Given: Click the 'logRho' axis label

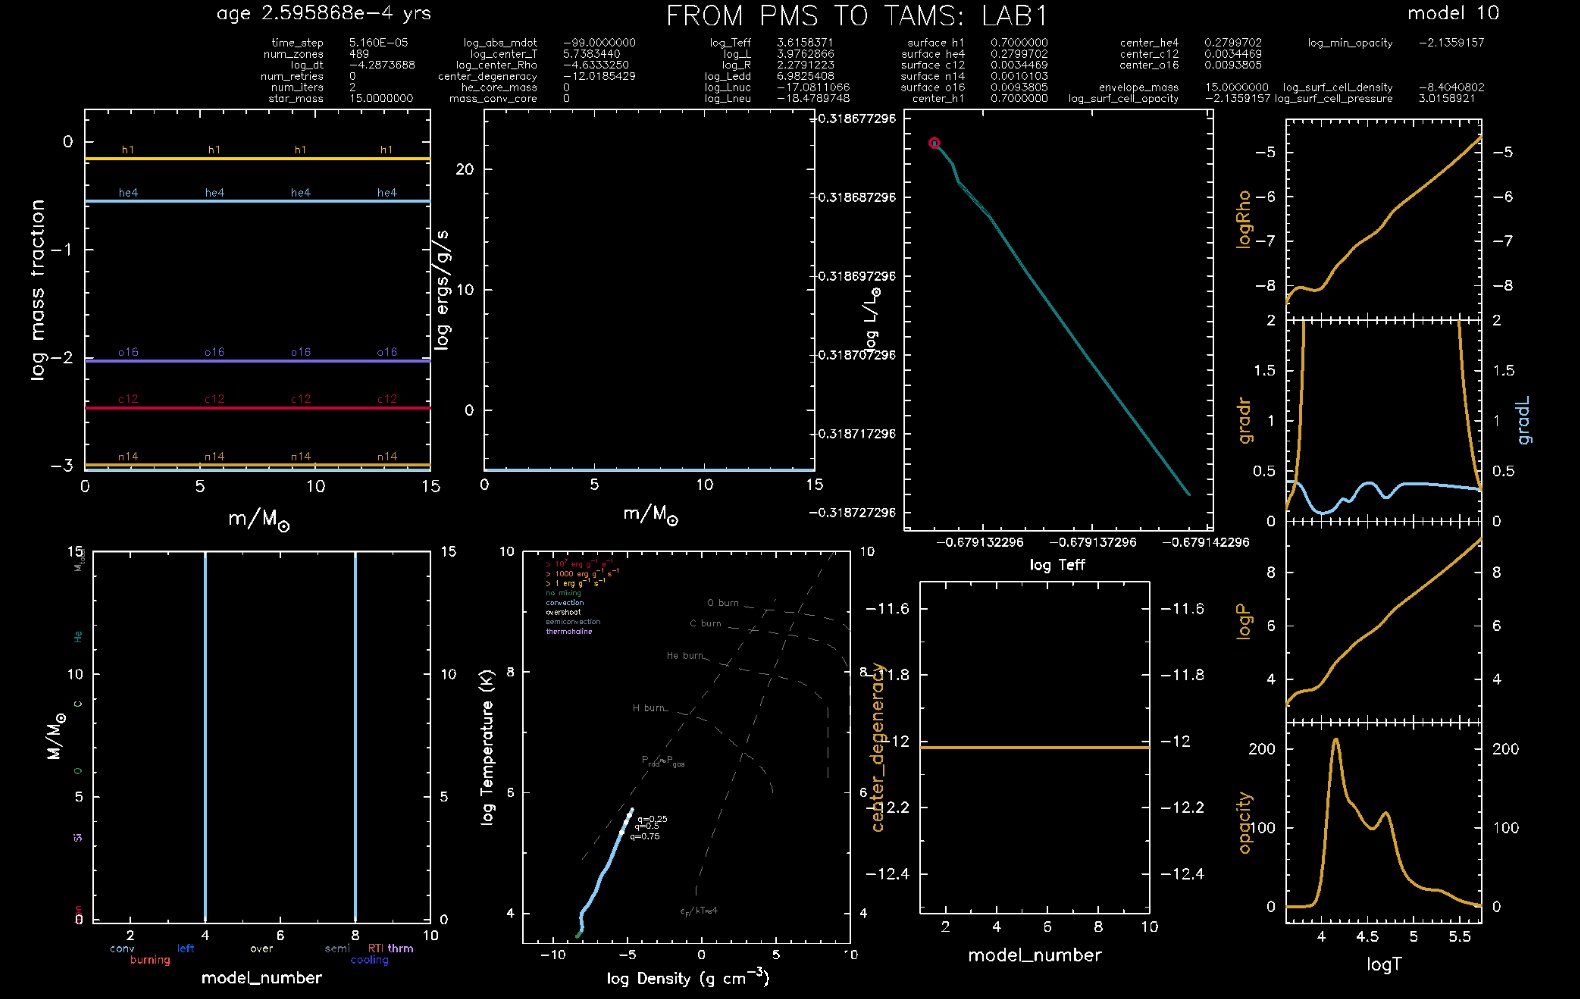Looking at the screenshot, I should point(1244,219).
